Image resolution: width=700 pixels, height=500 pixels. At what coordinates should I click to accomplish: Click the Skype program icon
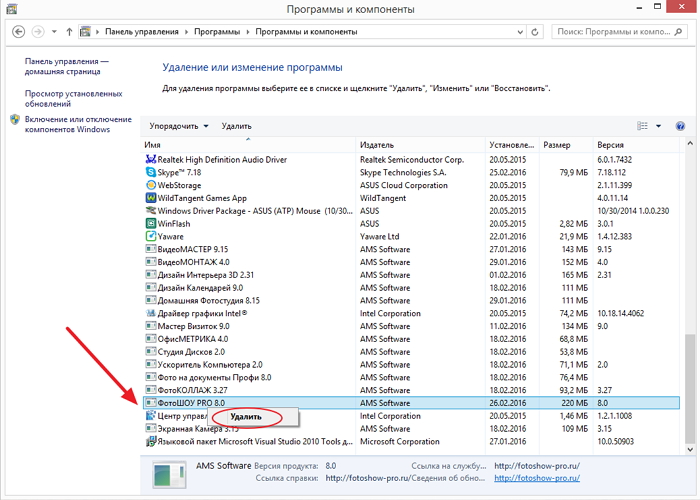click(151, 172)
